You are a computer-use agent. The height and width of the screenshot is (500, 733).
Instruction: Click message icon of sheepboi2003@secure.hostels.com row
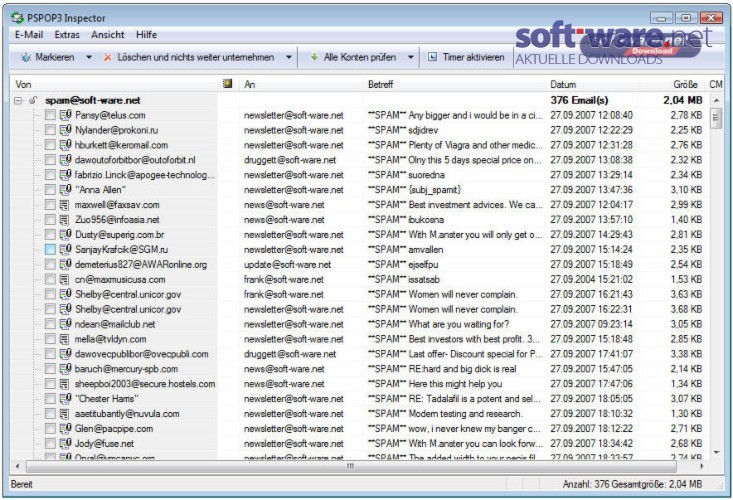(x=65, y=384)
